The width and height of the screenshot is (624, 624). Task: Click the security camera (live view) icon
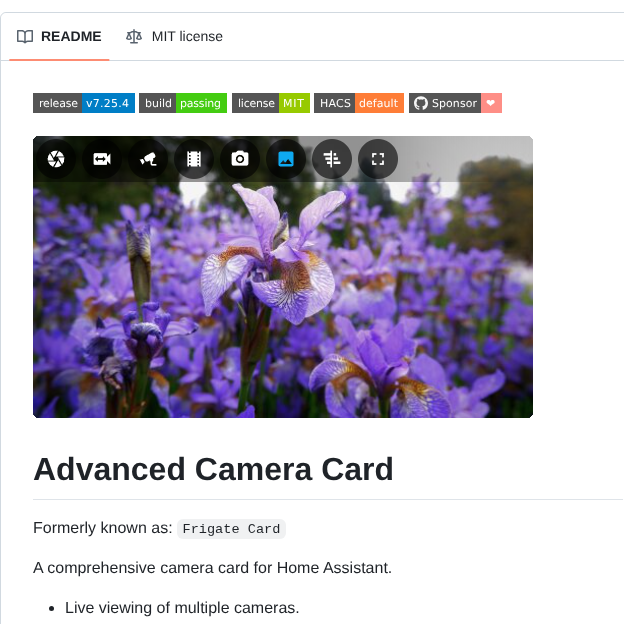pos(148,159)
